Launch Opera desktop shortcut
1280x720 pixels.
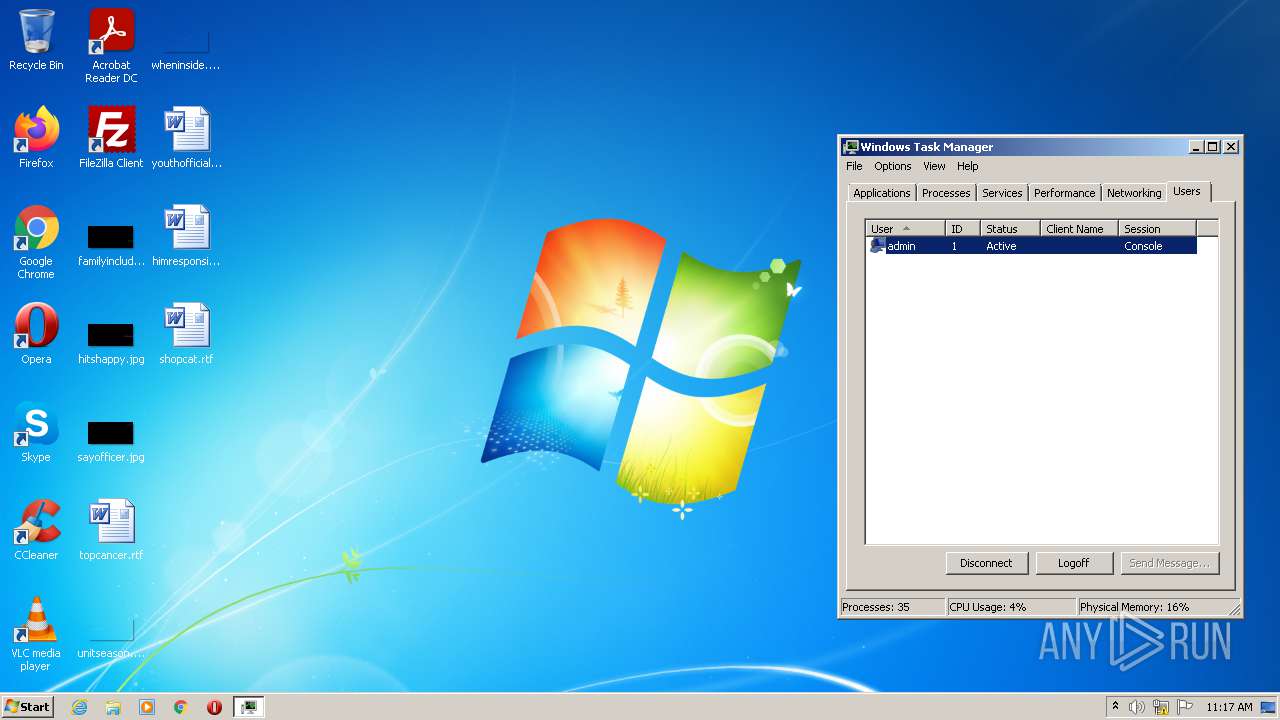(x=36, y=334)
